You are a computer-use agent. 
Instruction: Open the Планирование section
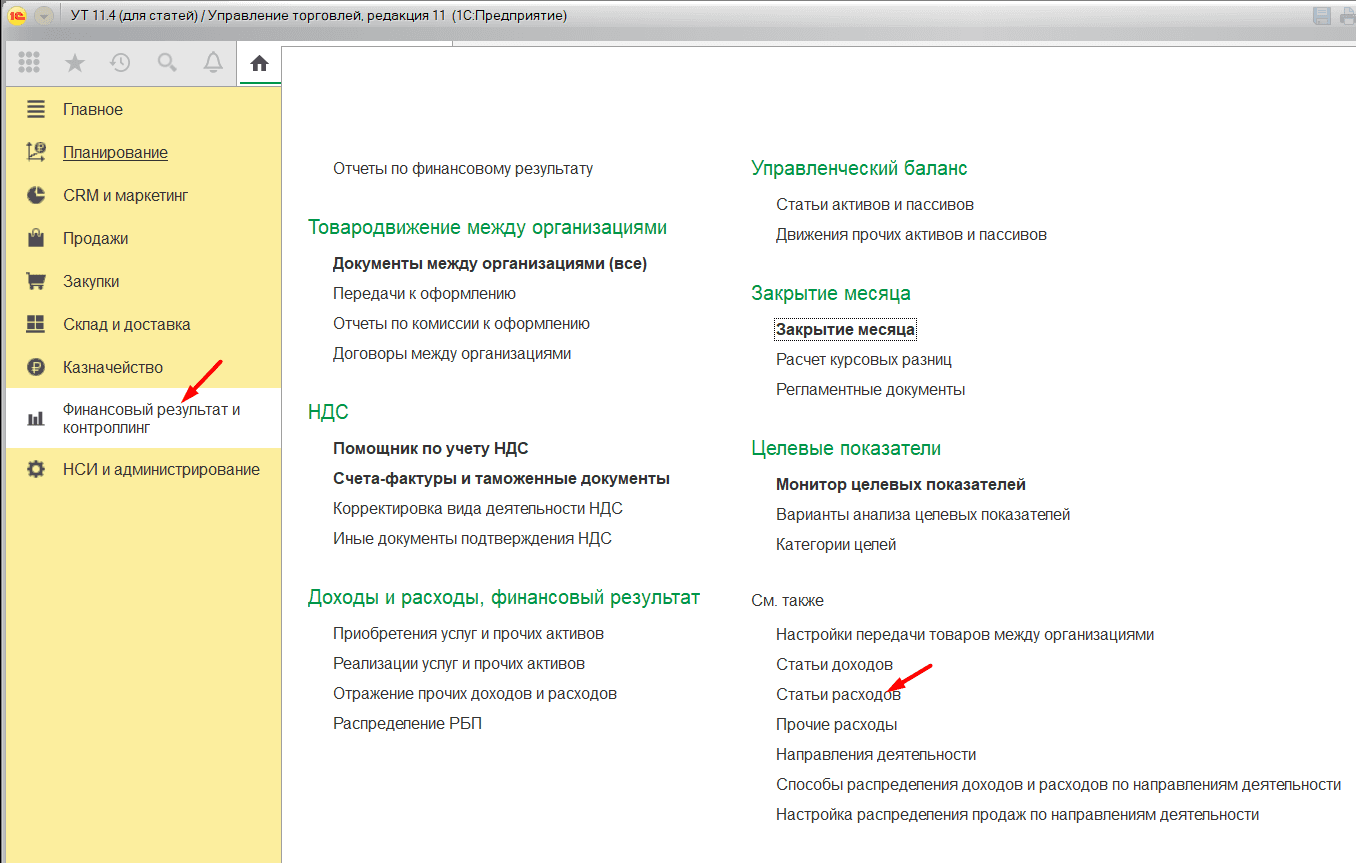pyautogui.click(x=115, y=152)
